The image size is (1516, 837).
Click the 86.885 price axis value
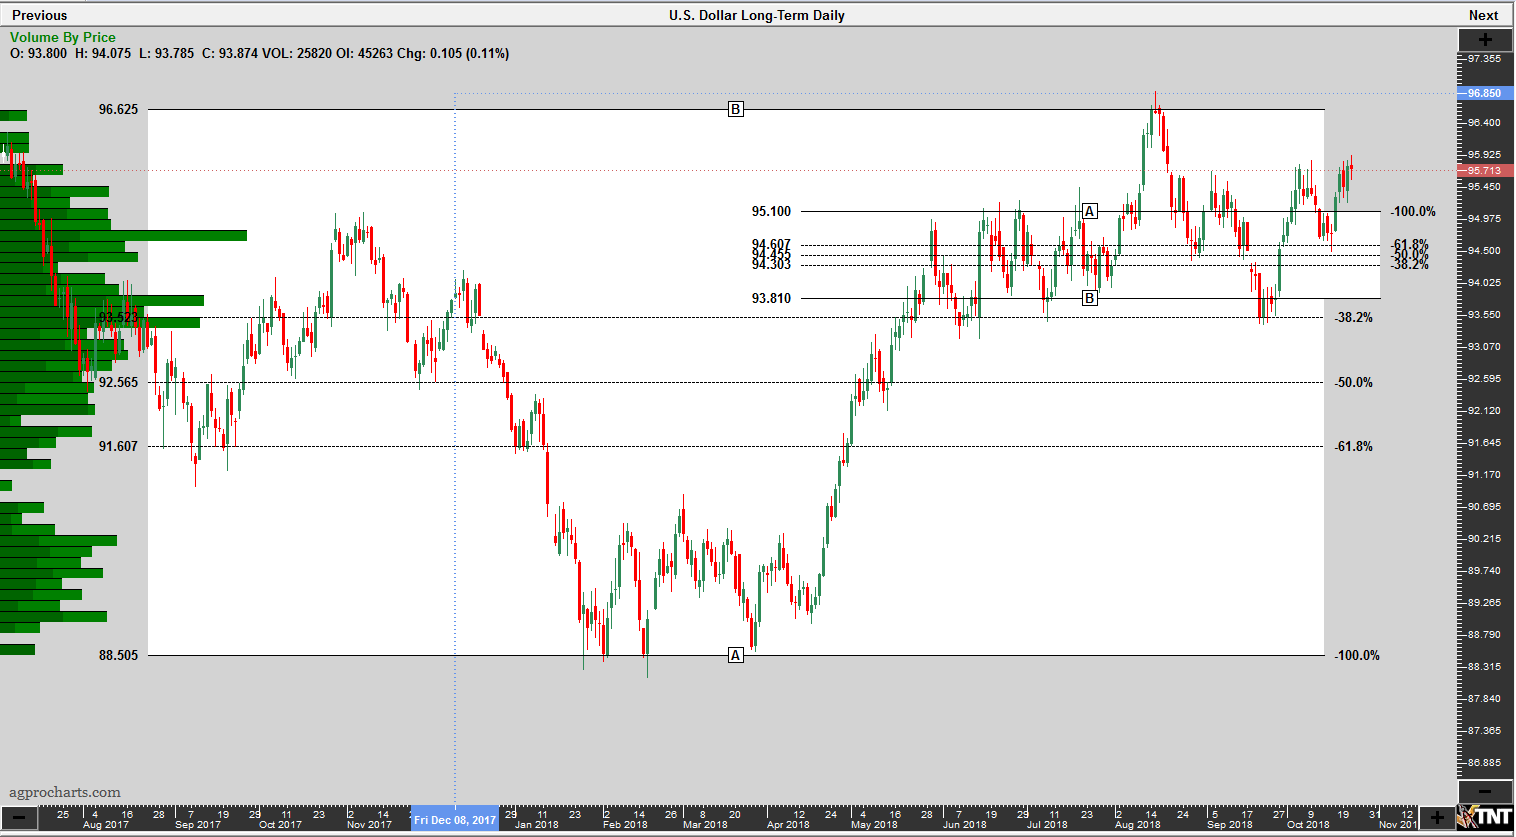[1484, 763]
